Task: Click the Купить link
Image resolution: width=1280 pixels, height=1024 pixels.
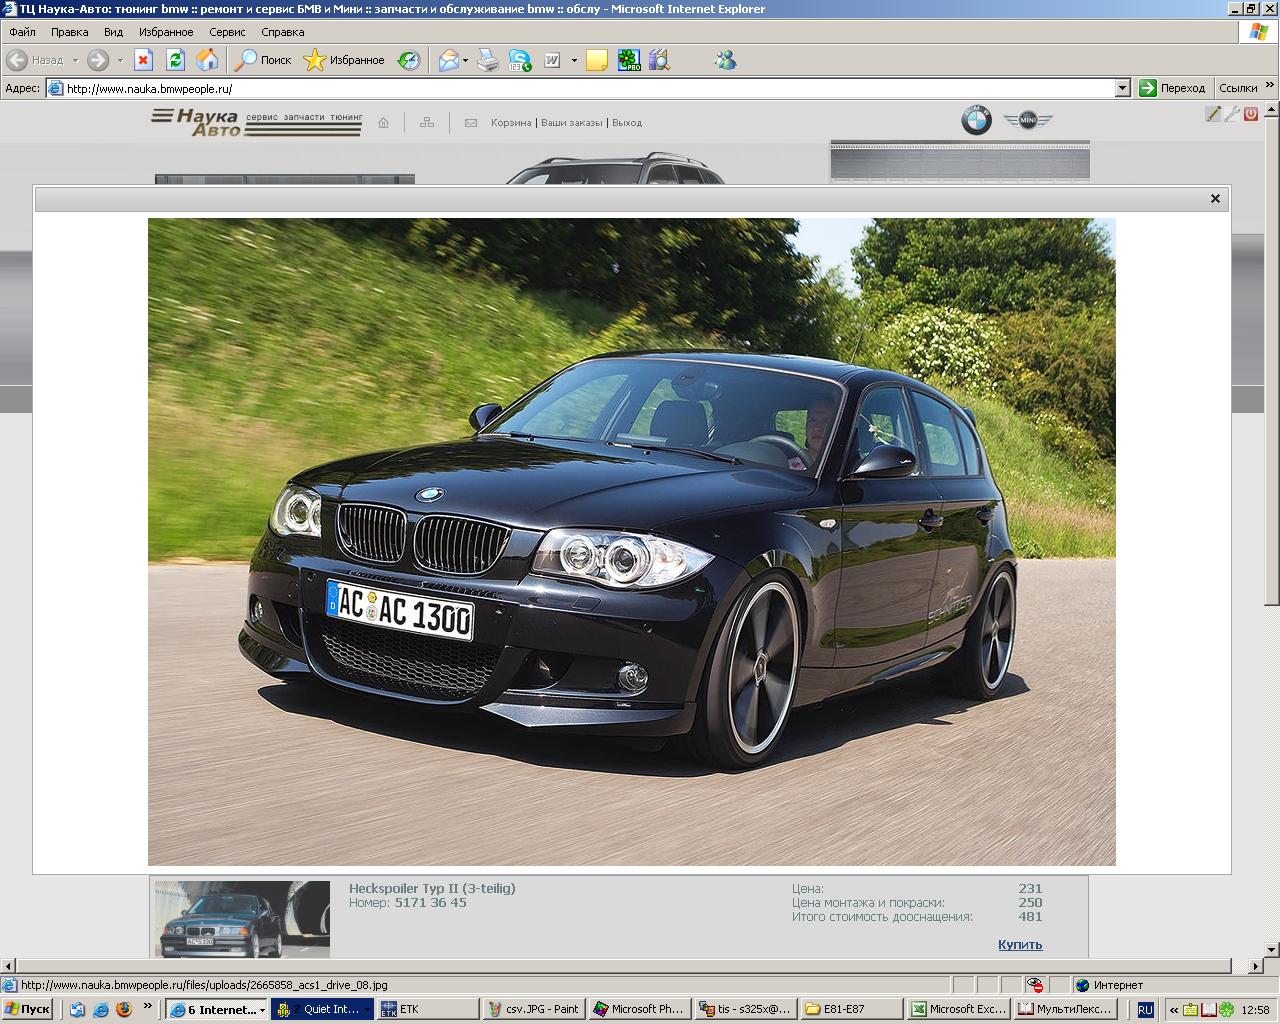Action: tap(1019, 944)
